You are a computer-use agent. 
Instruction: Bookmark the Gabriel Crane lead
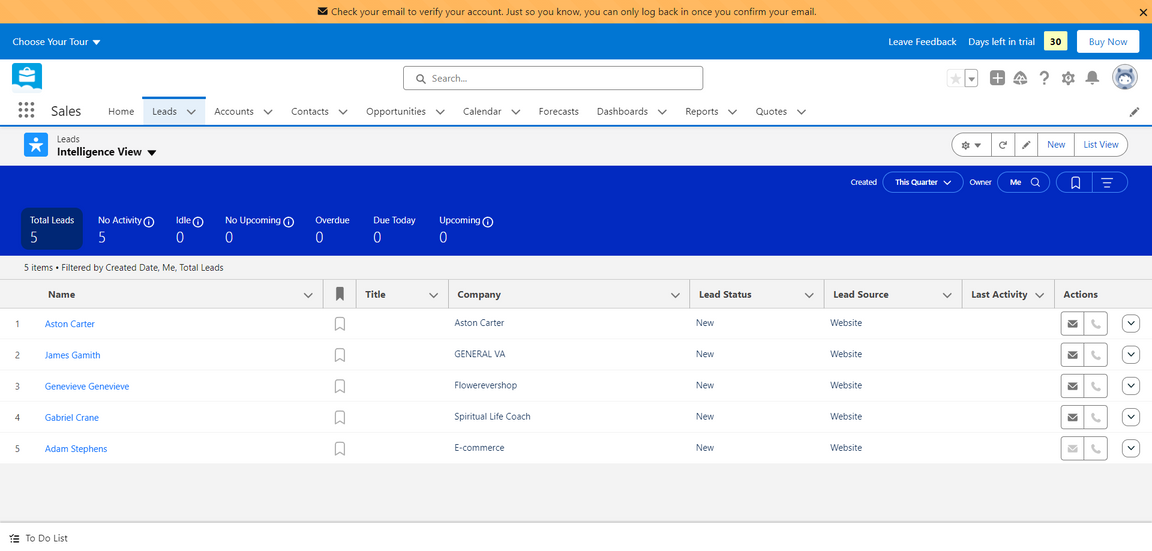point(339,417)
